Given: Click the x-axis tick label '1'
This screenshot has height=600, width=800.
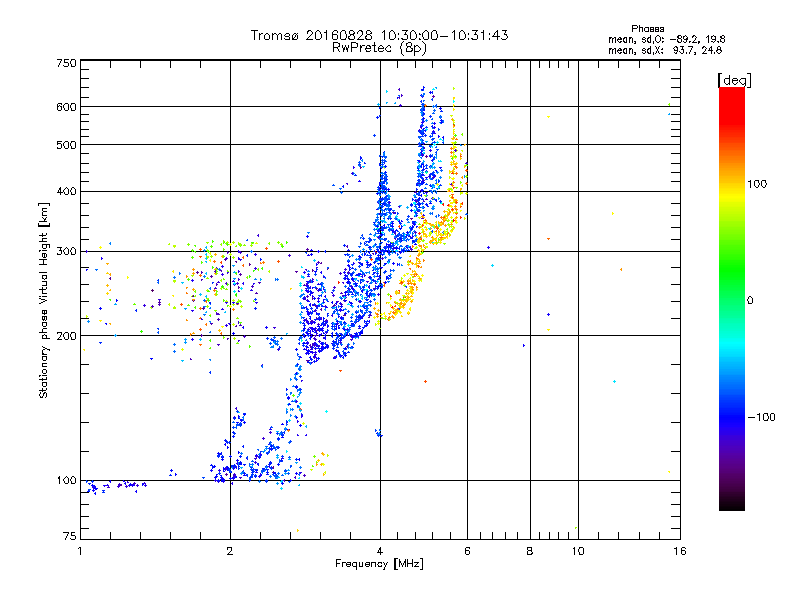Looking at the screenshot, I should [x=80, y=551].
